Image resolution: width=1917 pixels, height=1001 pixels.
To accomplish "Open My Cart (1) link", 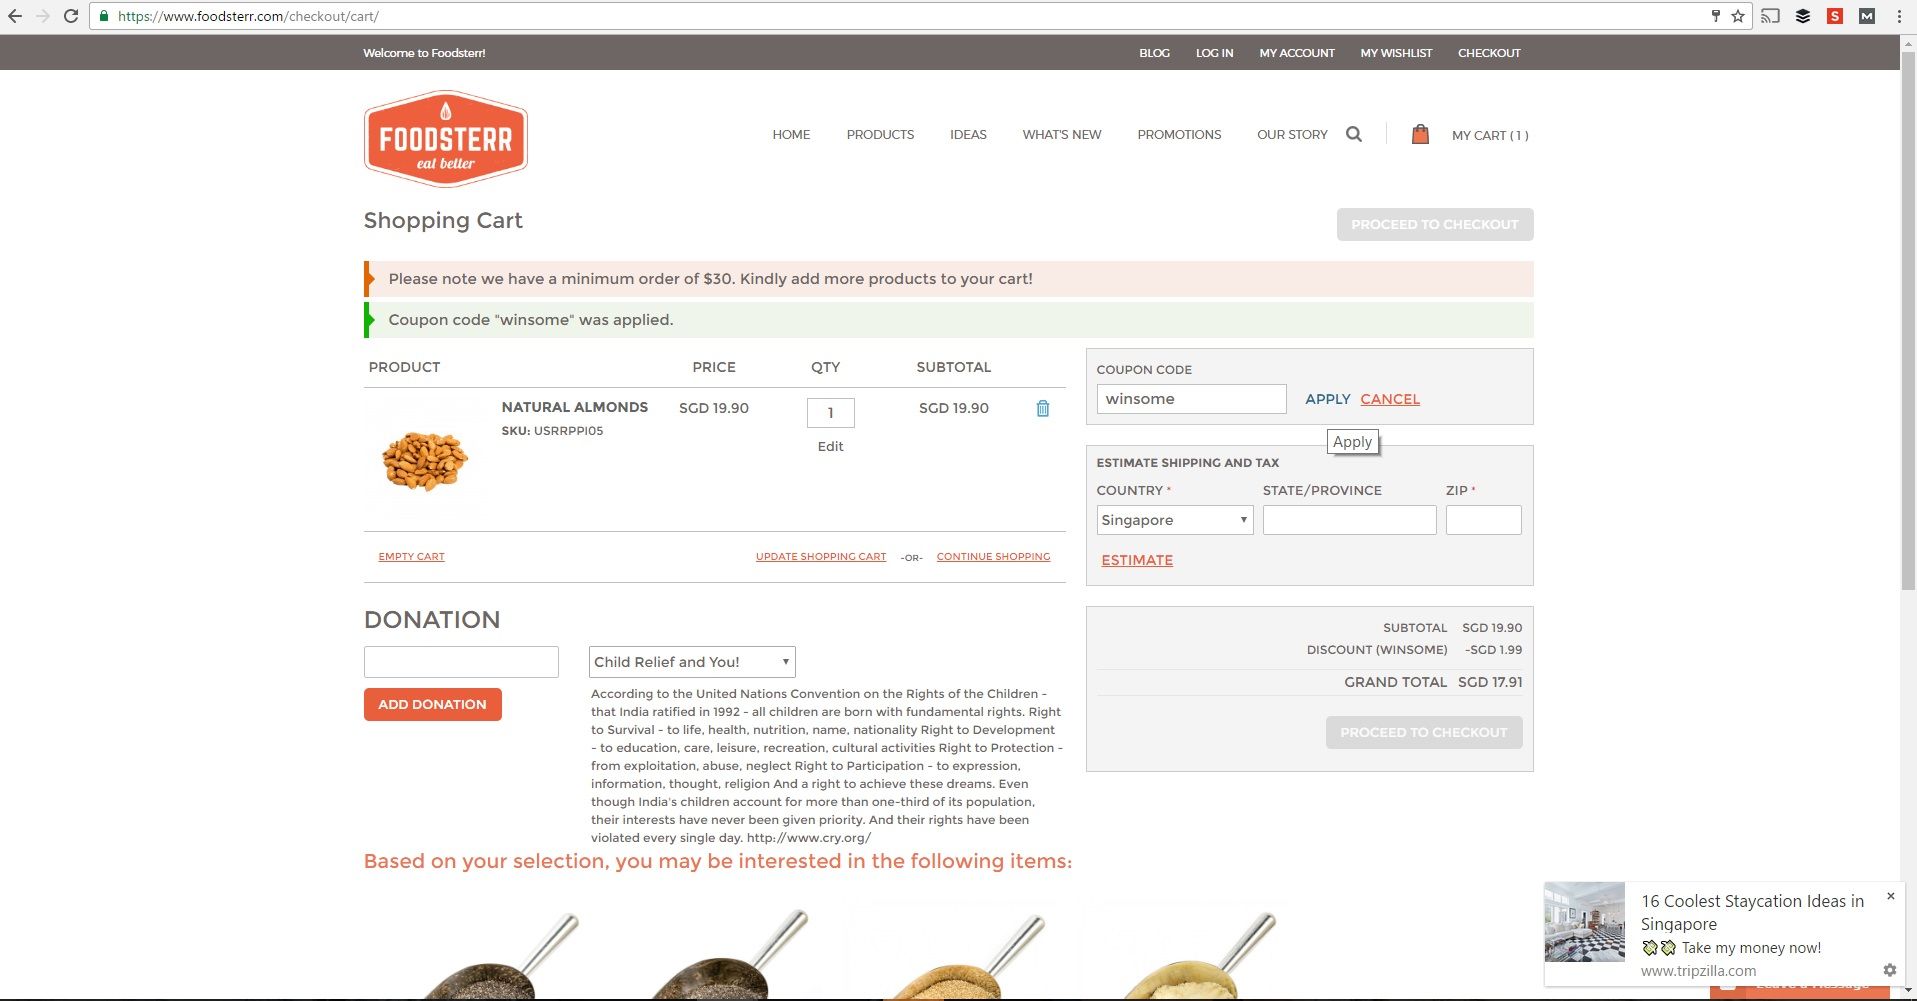I will click(1490, 136).
